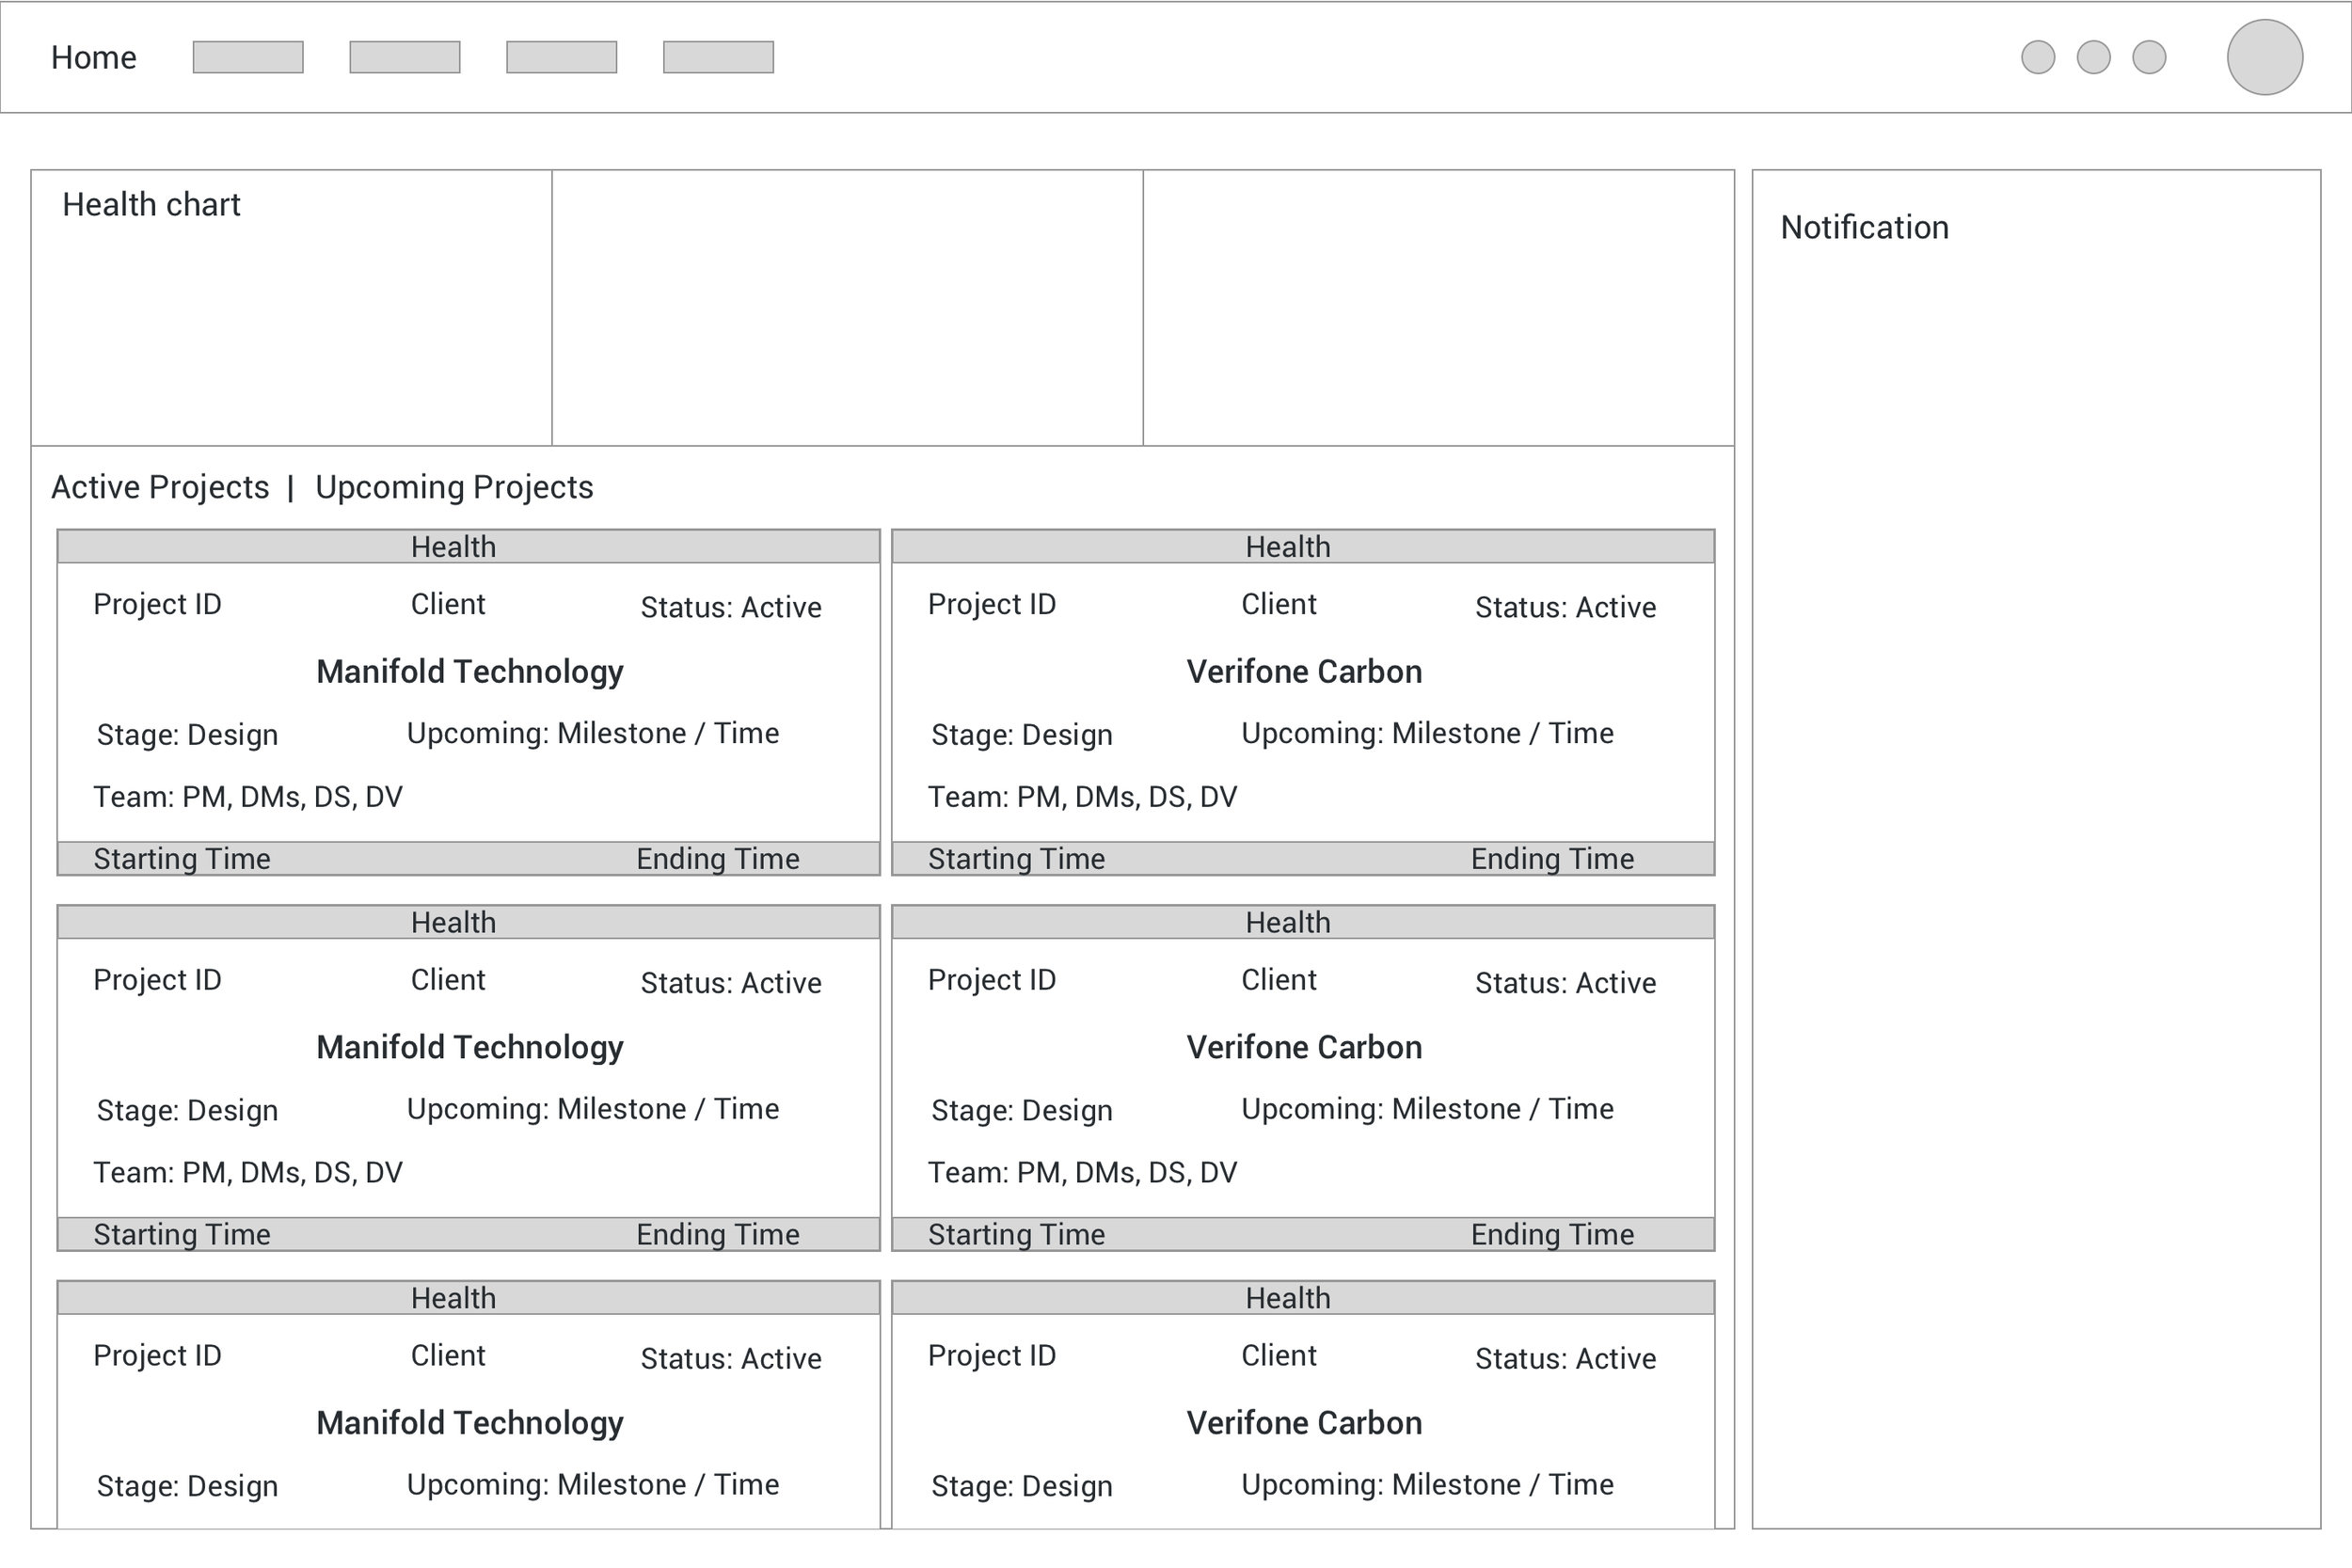Click Health bar on first Manifold Technology card
This screenshot has height=1568, width=2352.
tap(469, 547)
